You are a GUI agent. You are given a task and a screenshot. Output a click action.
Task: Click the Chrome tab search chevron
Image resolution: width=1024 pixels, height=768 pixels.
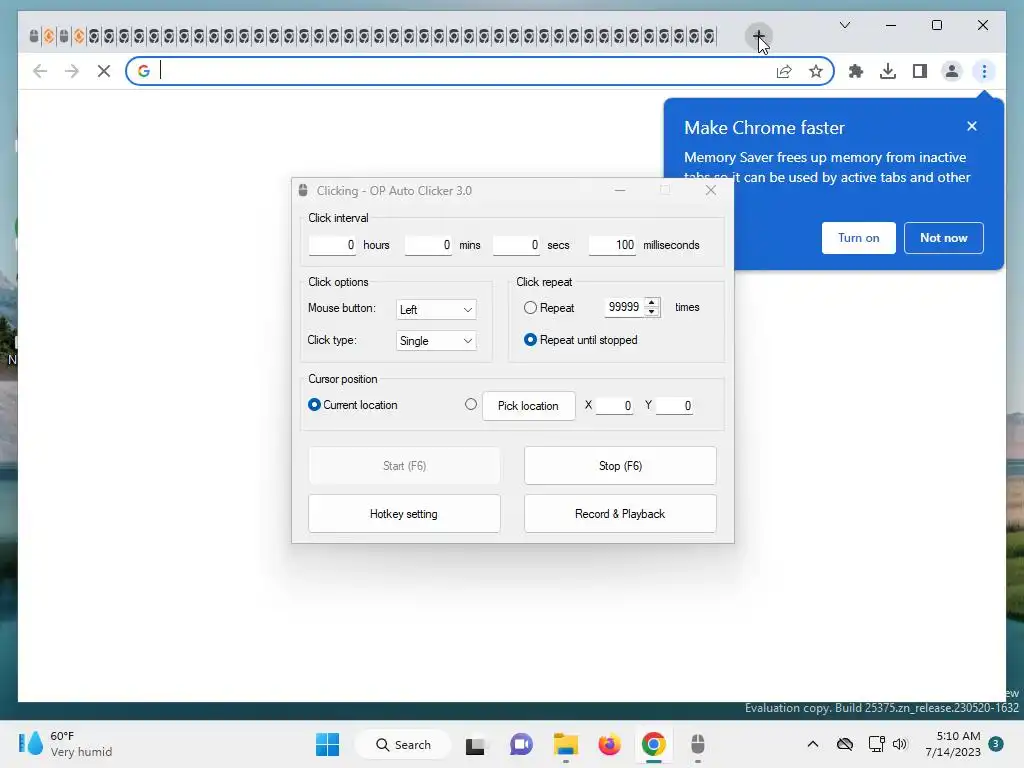pyautogui.click(x=845, y=25)
